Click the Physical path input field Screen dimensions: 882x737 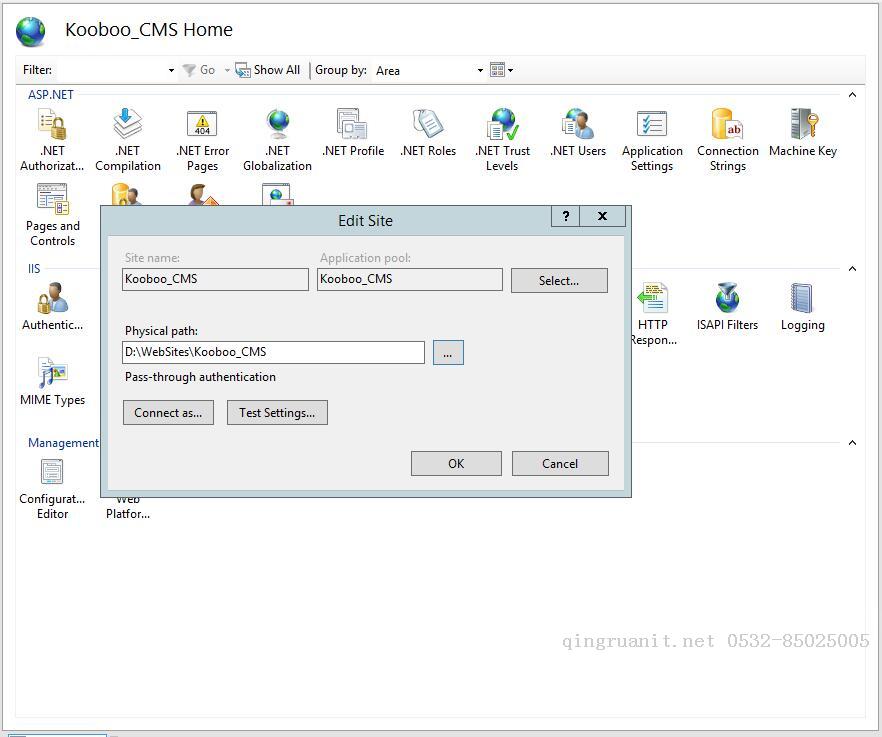[x=273, y=352]
